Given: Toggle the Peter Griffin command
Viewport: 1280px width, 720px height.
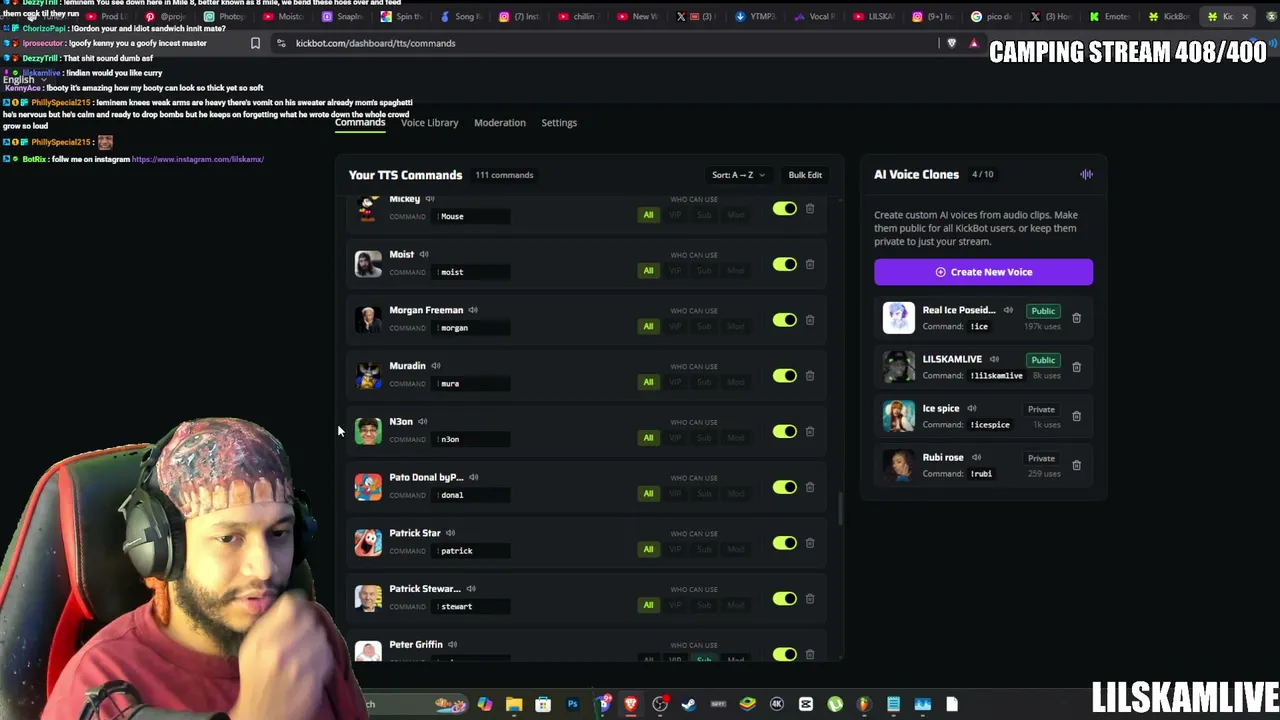Looking at the screenshot, I should [785, 654].
